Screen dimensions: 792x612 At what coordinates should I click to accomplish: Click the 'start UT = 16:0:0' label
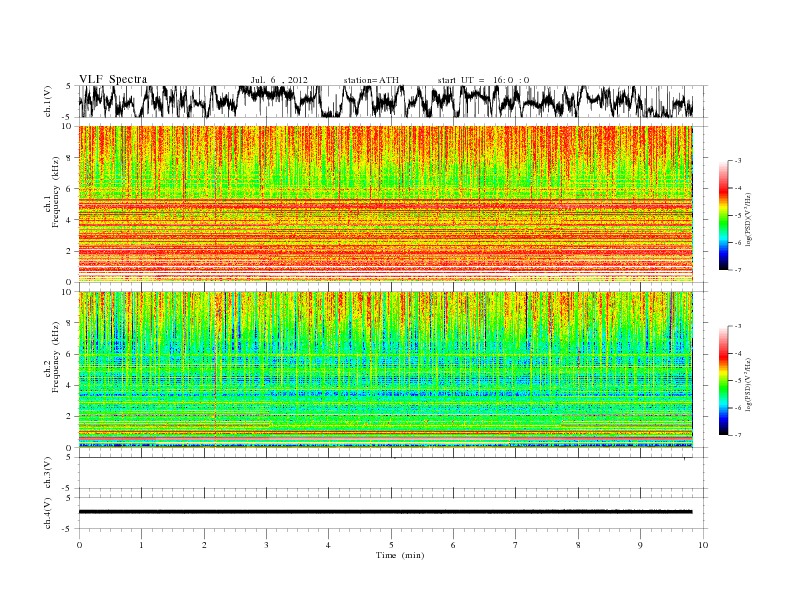[483, 80]
